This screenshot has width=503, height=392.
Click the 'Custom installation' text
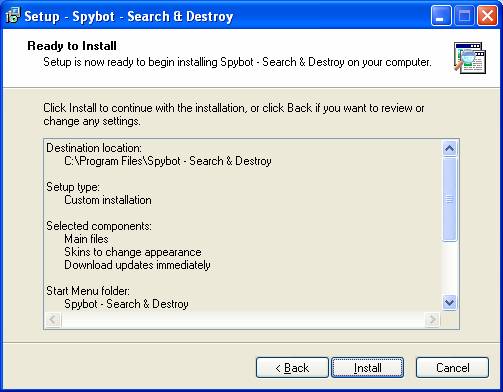pos(108,200)
